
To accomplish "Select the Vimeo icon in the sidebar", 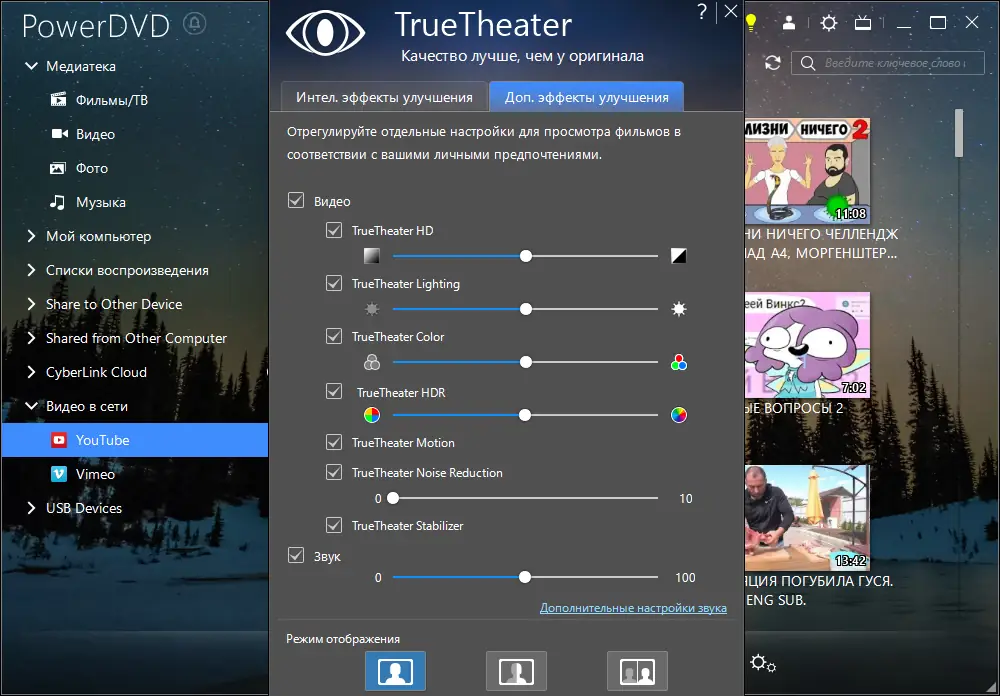I will (x=59, y=474).
